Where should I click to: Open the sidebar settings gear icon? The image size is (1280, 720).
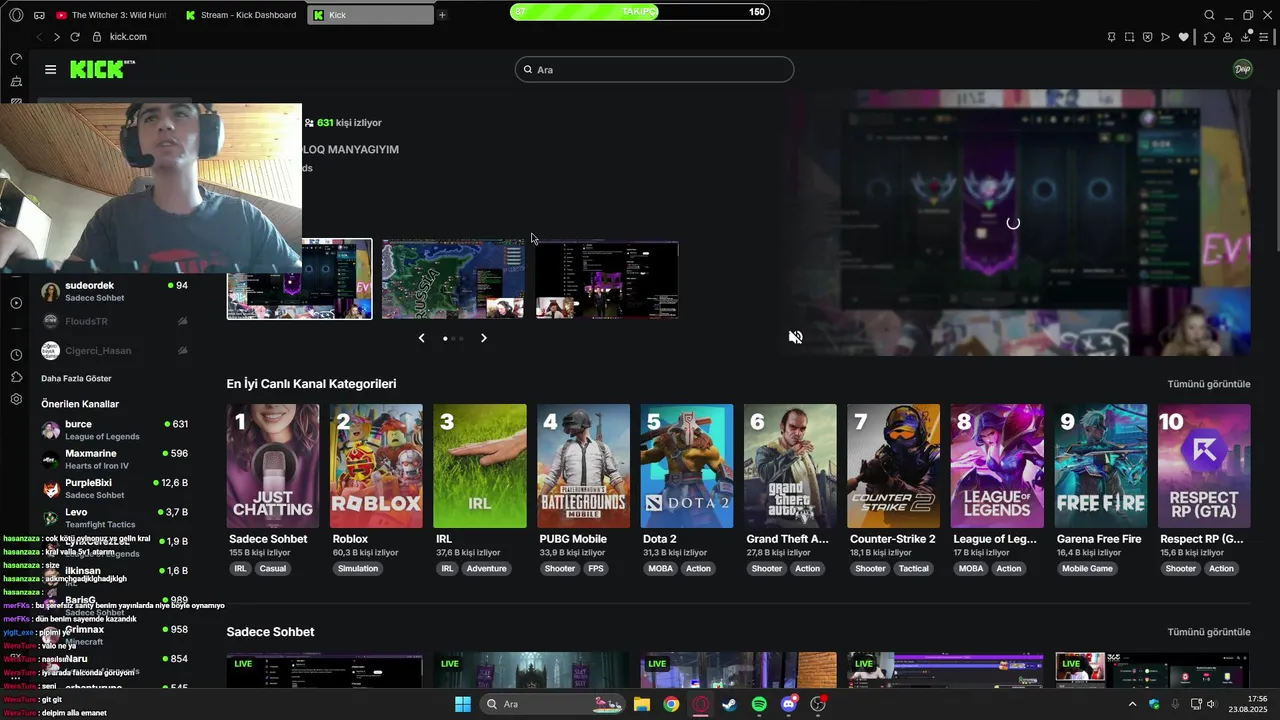16,399
